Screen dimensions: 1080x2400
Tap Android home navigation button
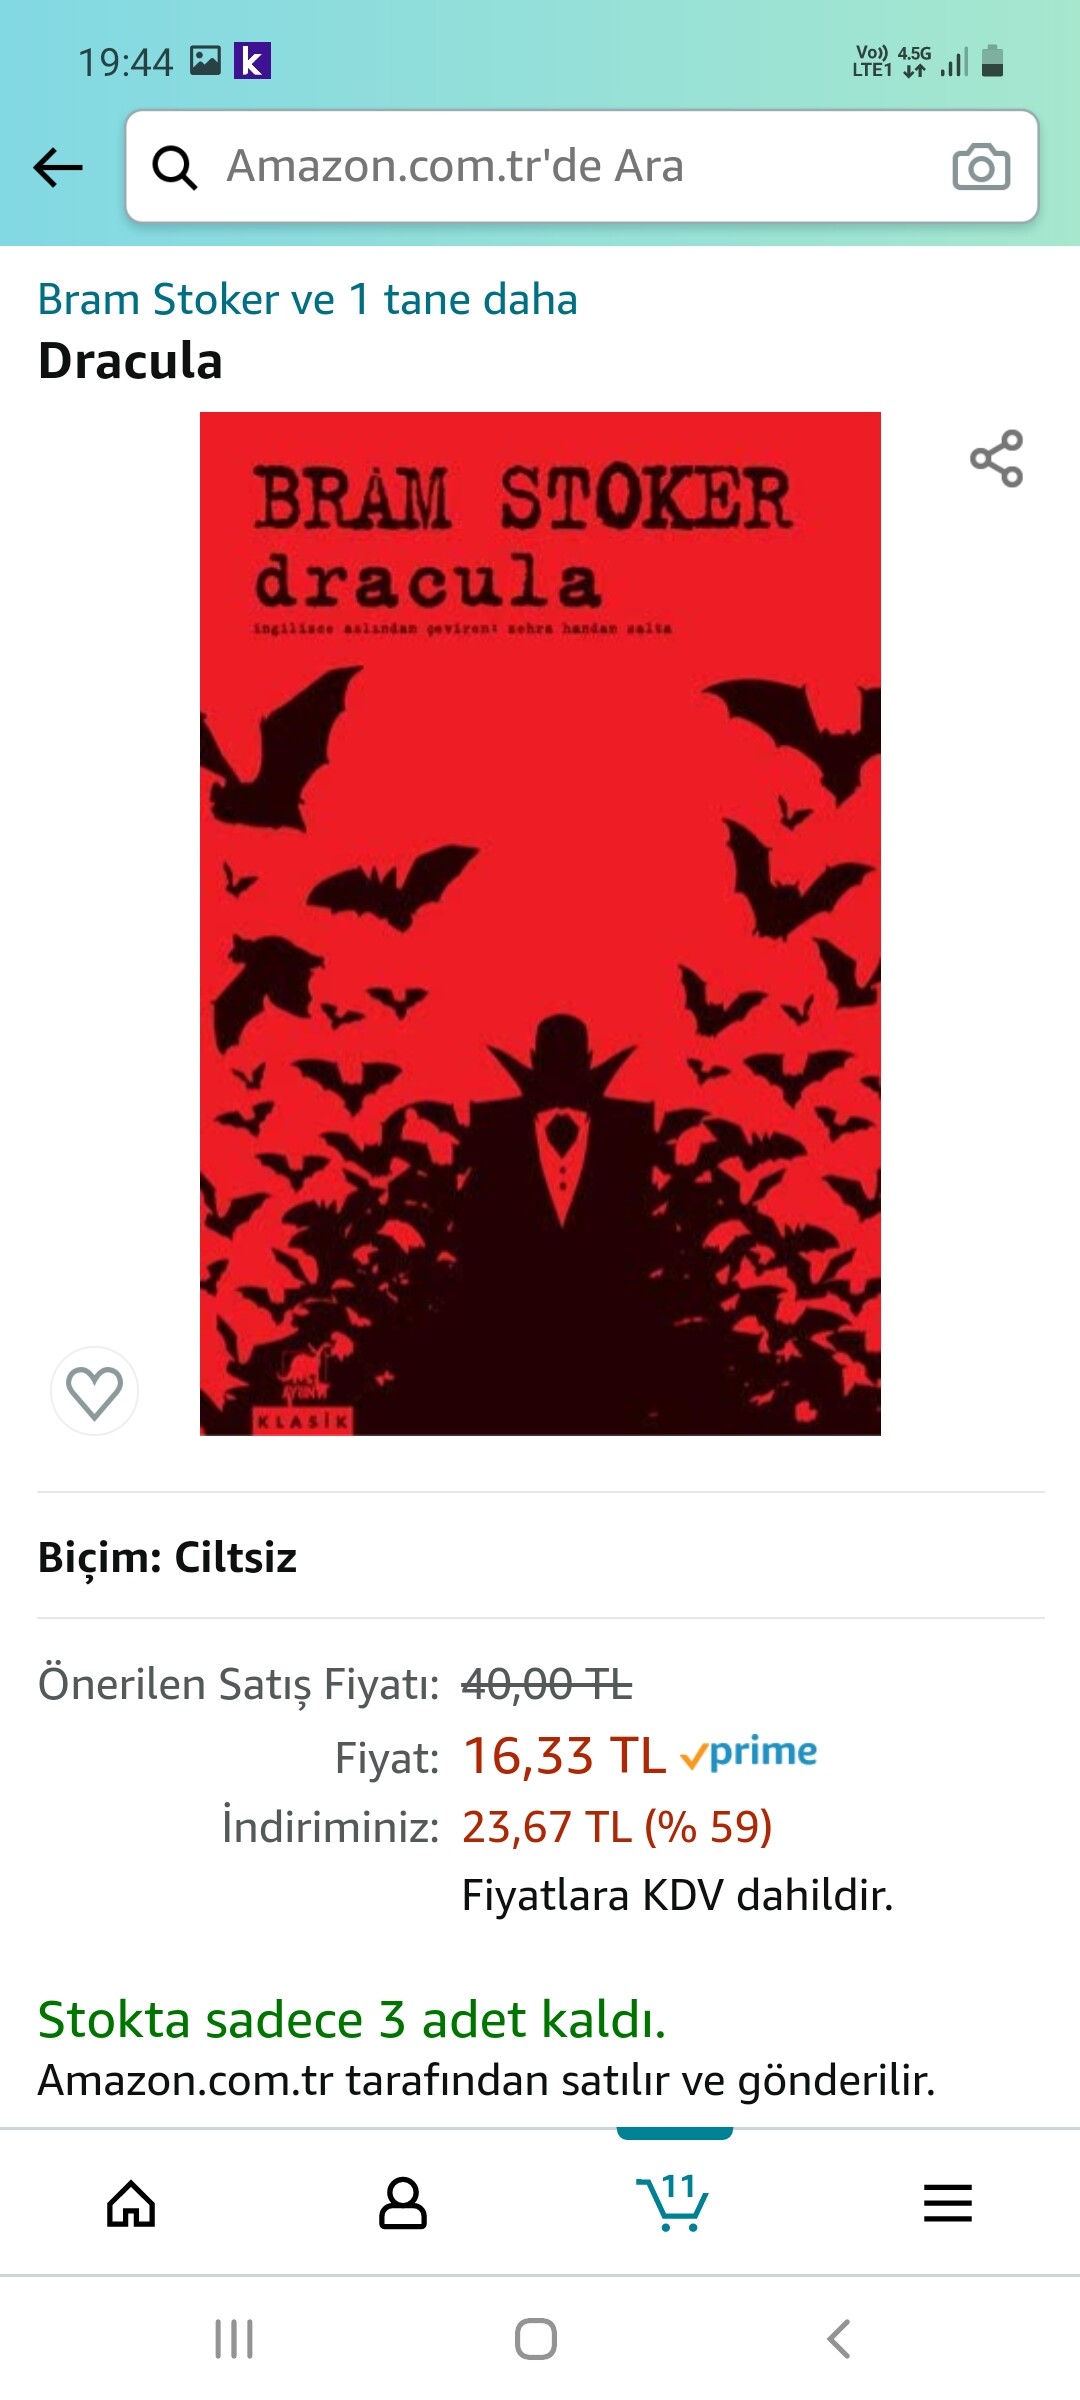coord(536,2339)
